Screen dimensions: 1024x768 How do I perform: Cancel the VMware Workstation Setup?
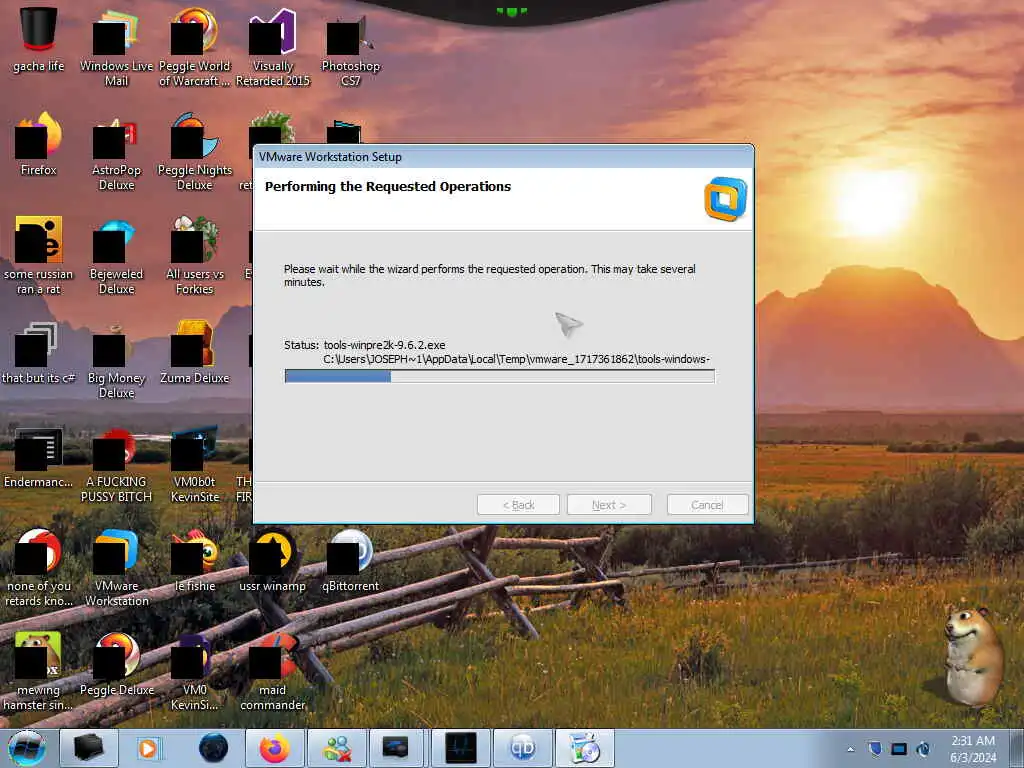tap(707, 505)
